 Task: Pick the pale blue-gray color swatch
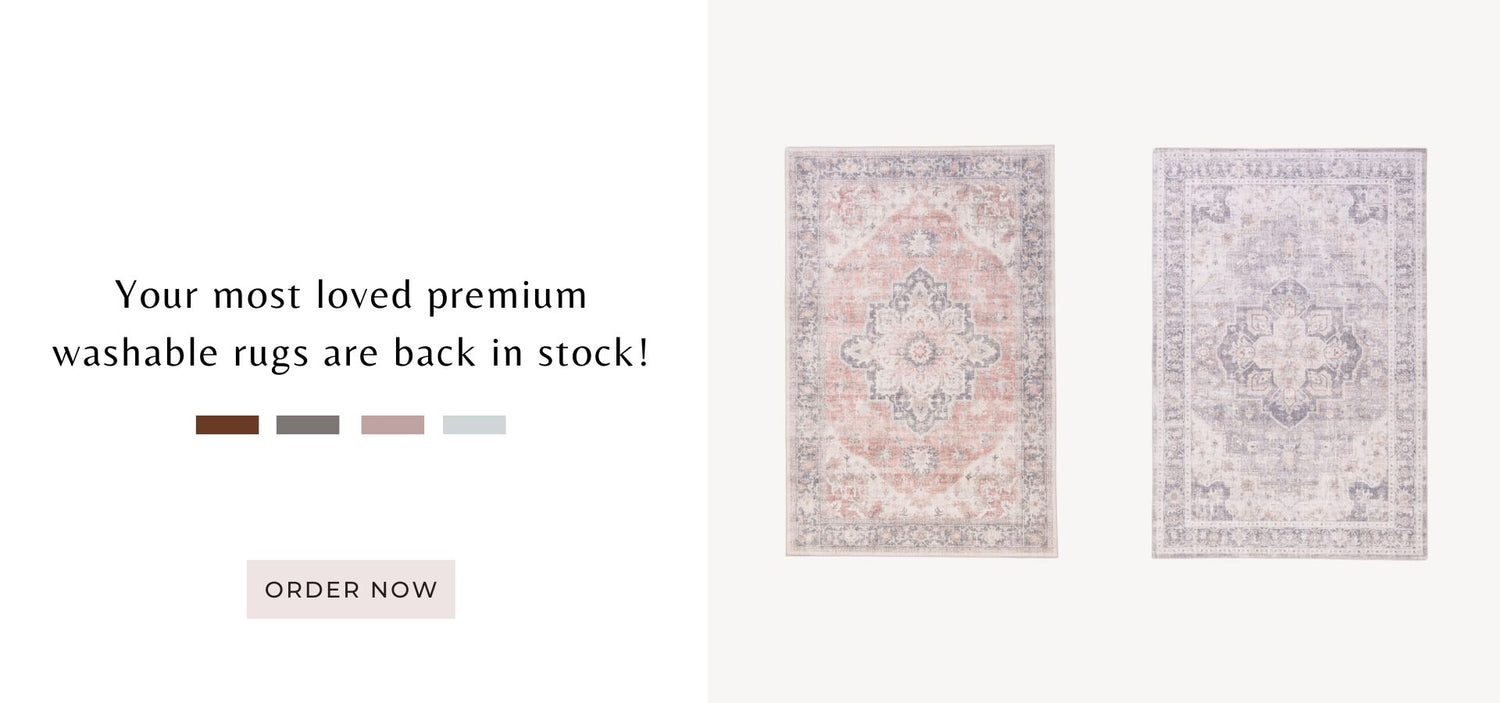[x=474, y=425]
